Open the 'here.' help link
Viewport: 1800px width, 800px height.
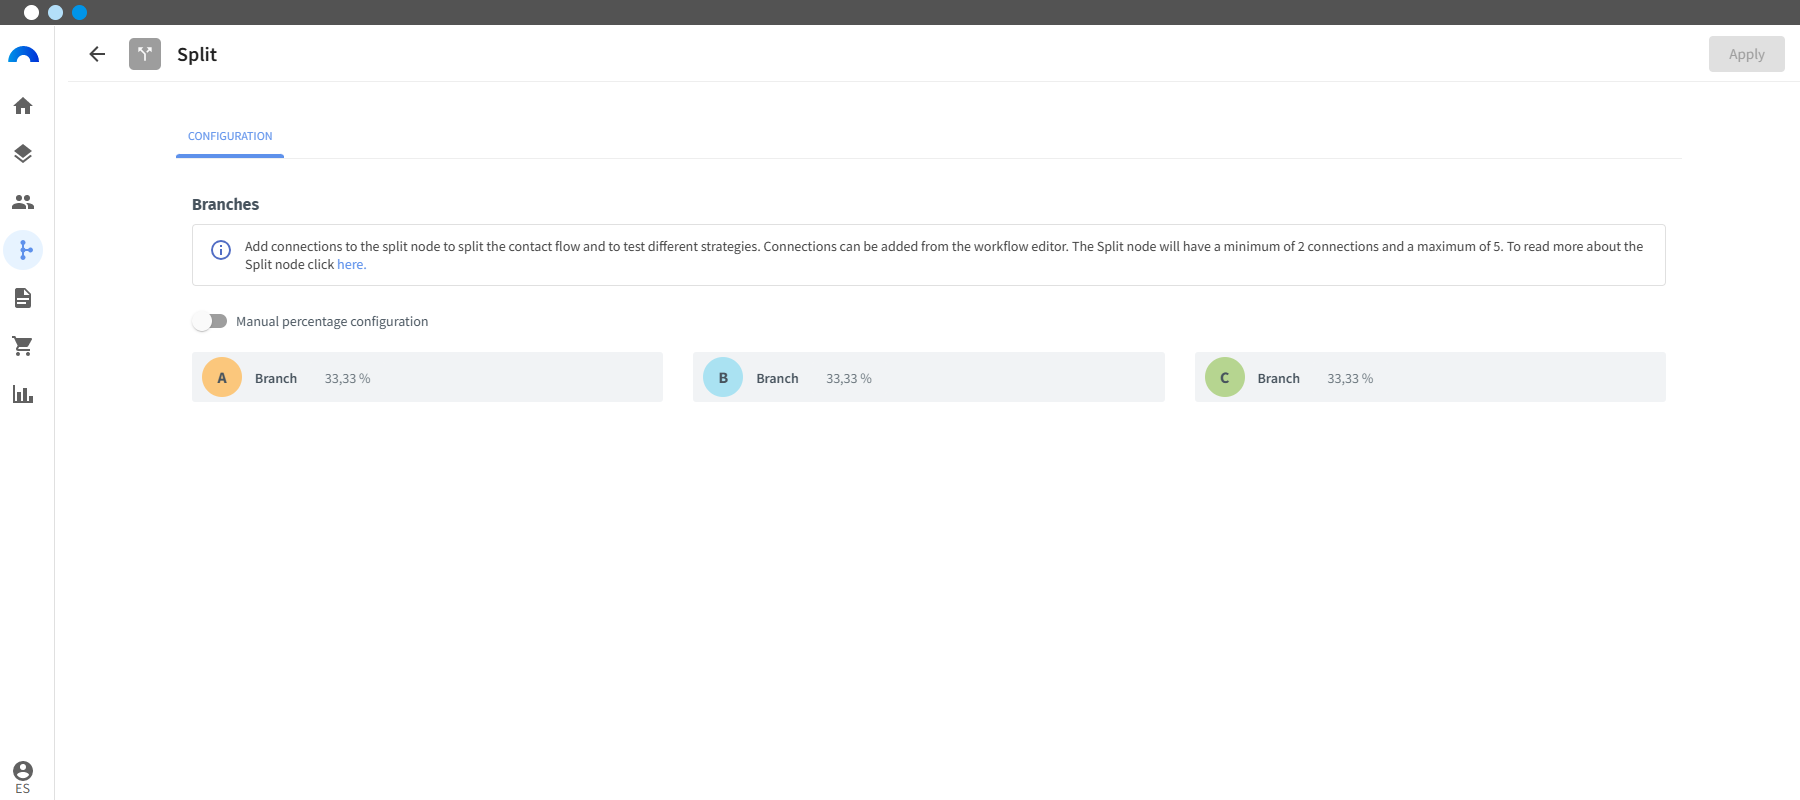tap(351, 265)
